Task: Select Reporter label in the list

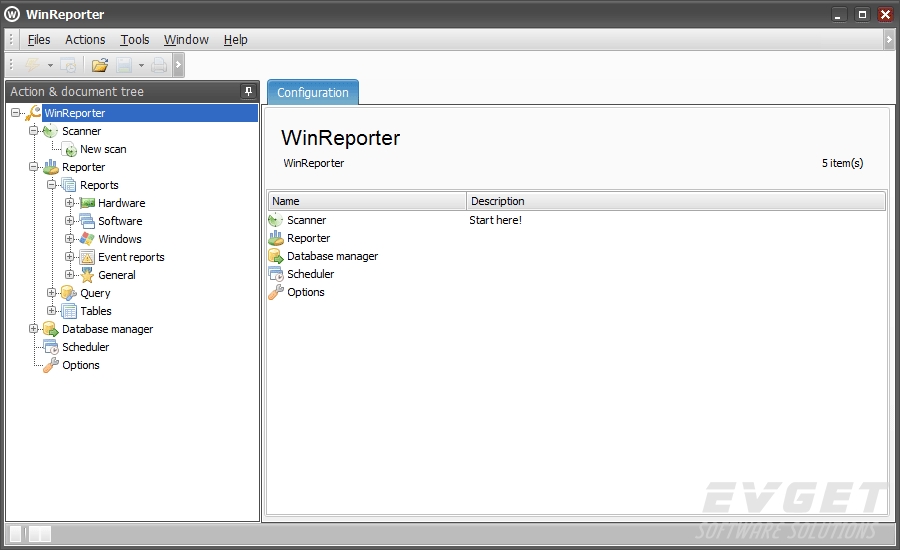Action: pyautogui.click(x=308, y=238)
